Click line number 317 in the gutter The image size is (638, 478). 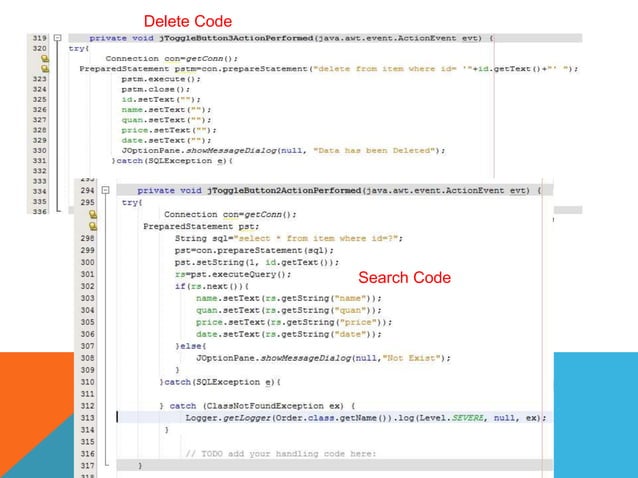[87, 465]
